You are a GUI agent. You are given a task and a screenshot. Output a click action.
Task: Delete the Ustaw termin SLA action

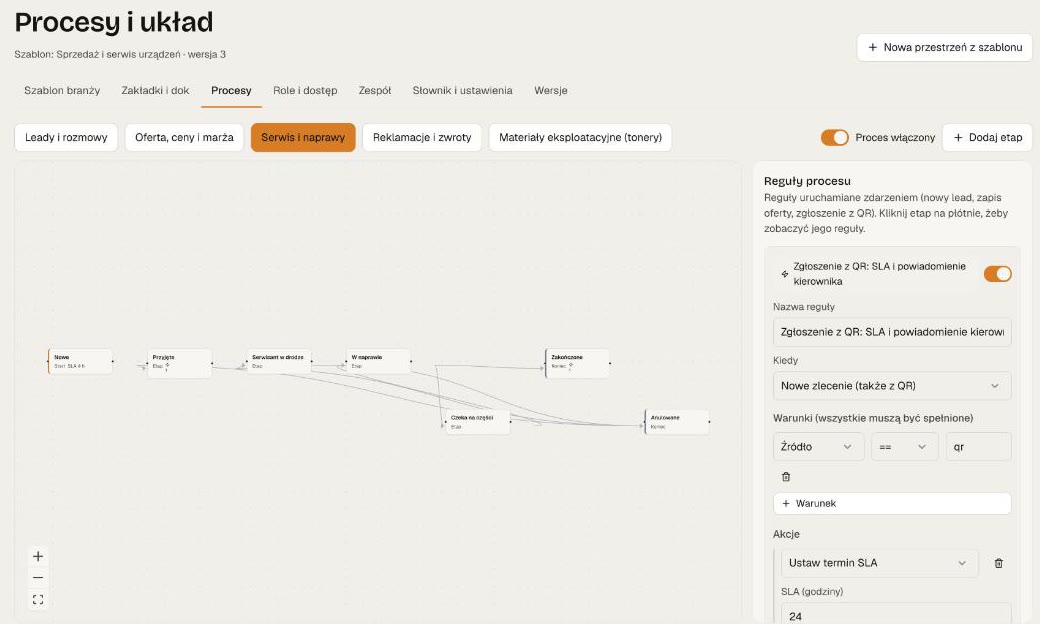point(998,563)
